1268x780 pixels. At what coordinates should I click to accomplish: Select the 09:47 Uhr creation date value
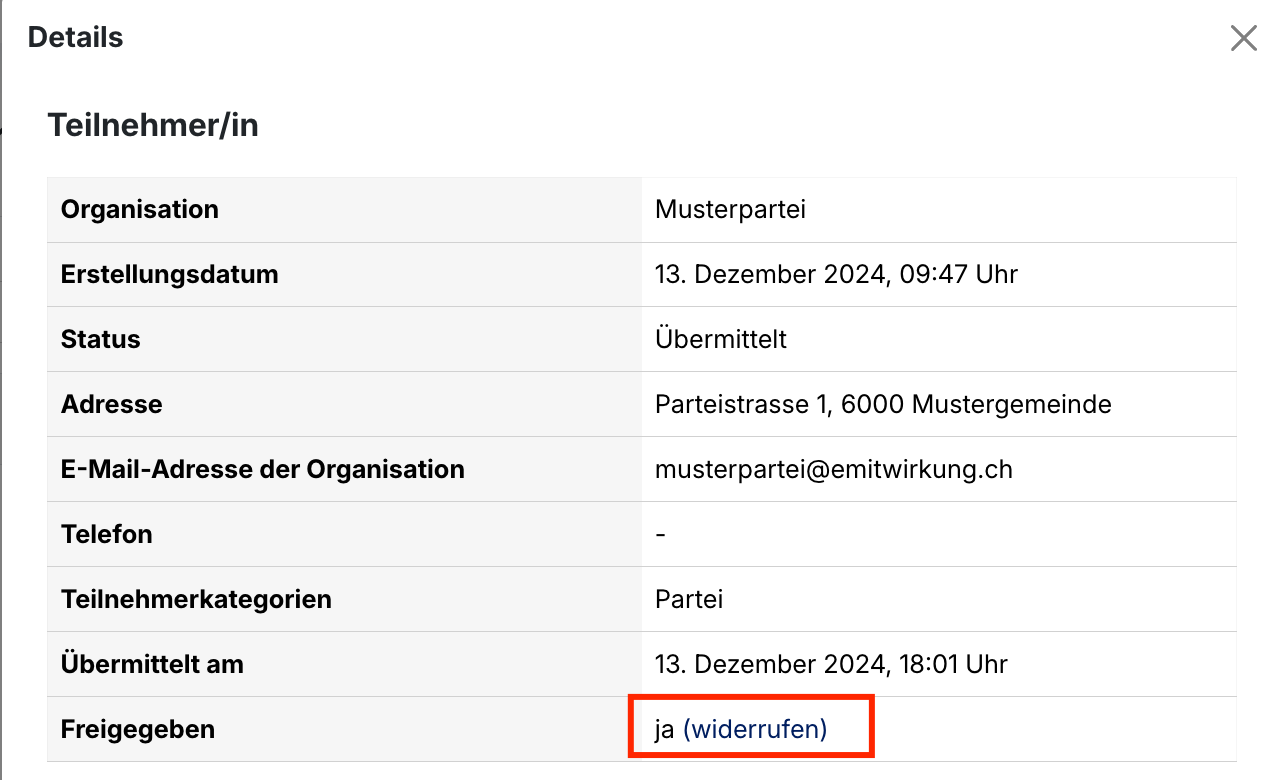836,274
